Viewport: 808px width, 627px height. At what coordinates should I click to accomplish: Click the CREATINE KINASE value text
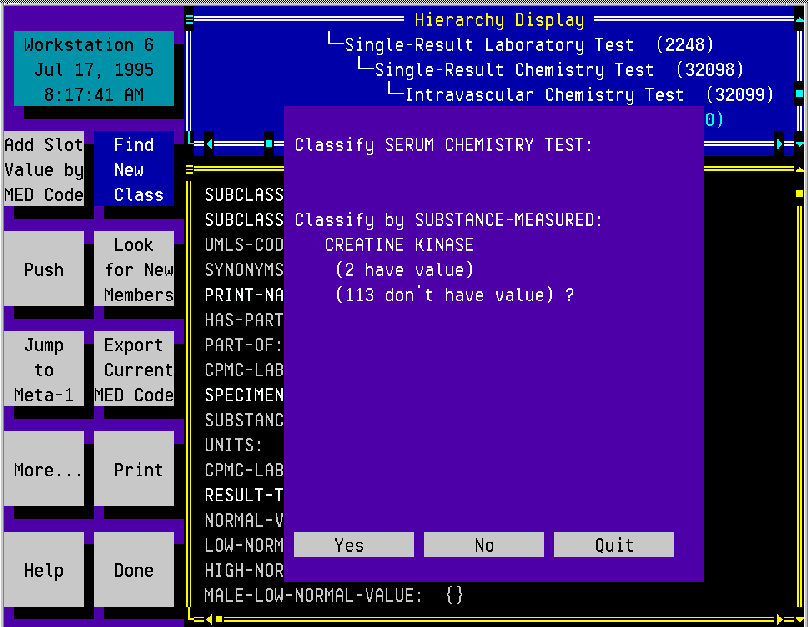(399, 245)
